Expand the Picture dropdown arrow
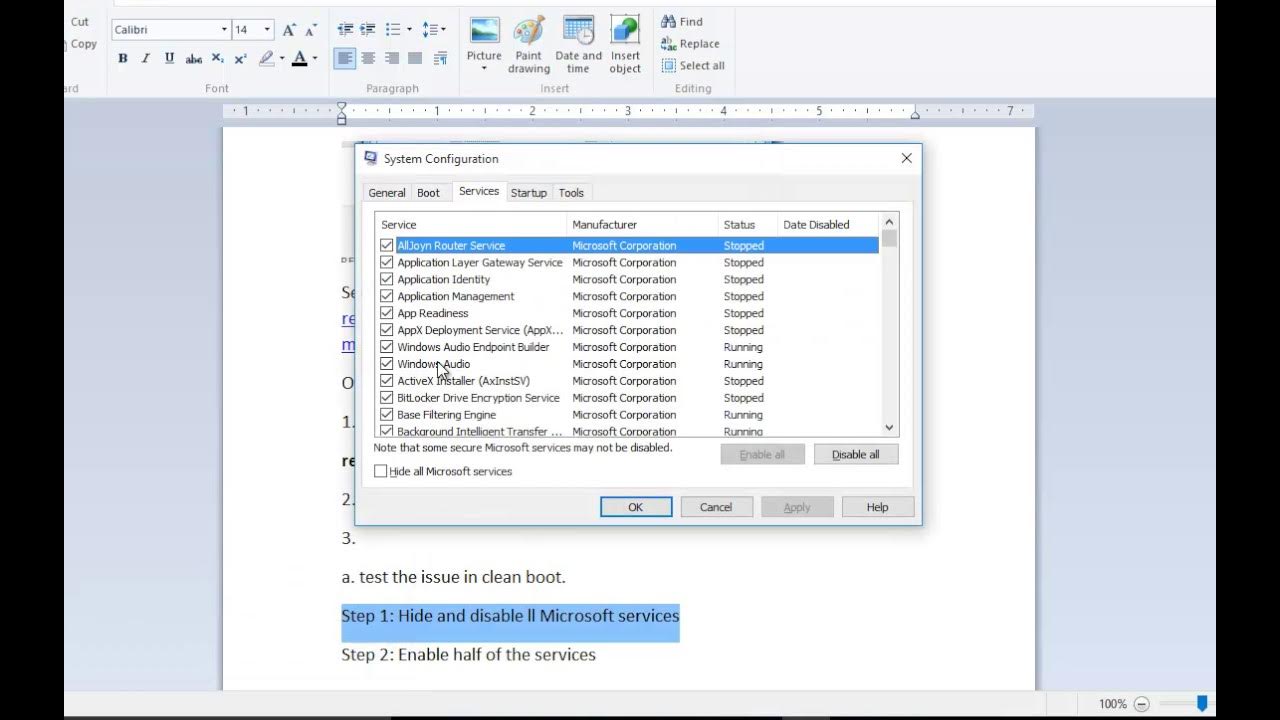 click(x=484, y=69)
